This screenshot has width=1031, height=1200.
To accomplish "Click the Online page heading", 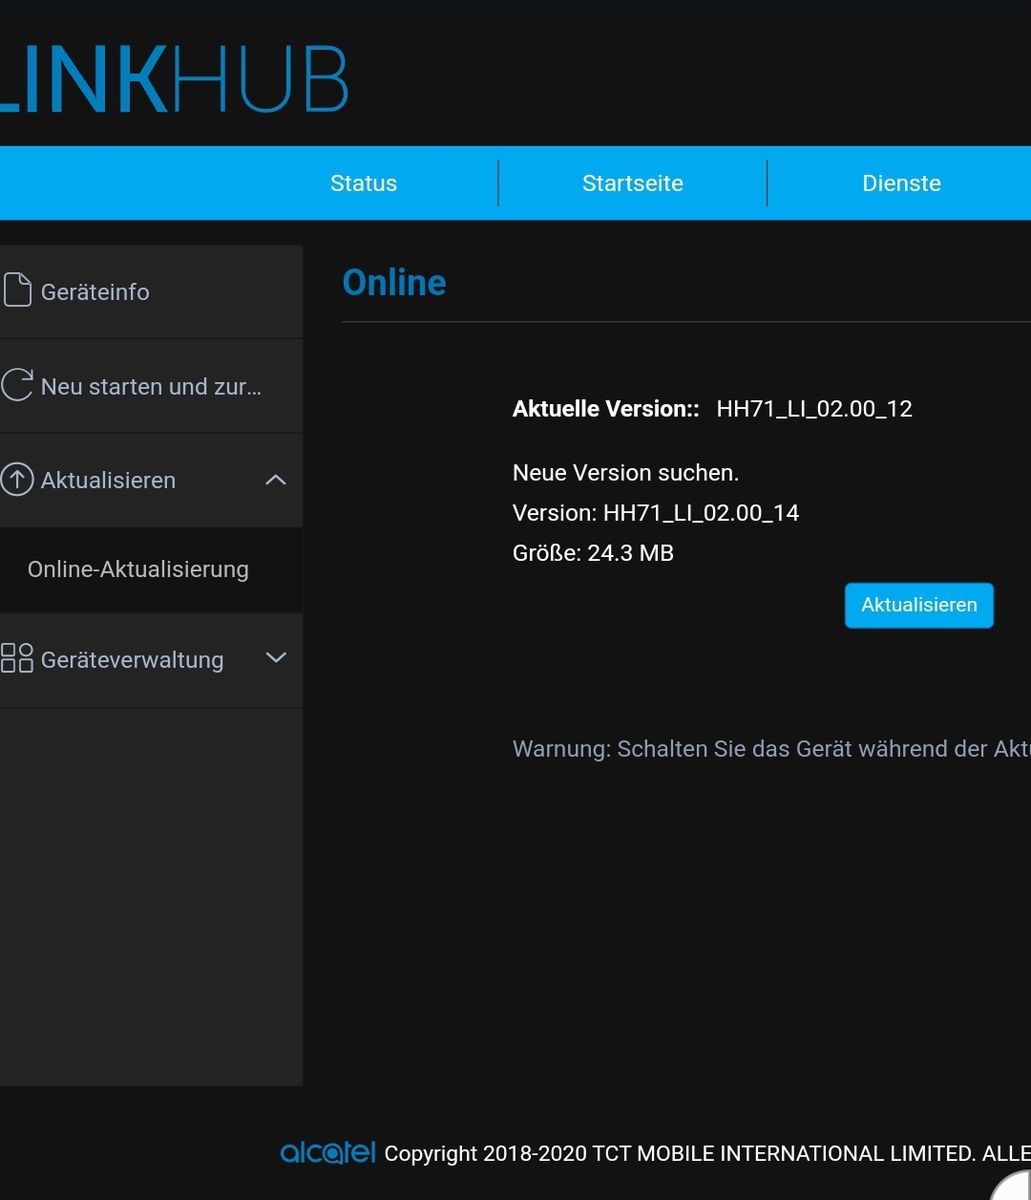I will pos(394,282).
